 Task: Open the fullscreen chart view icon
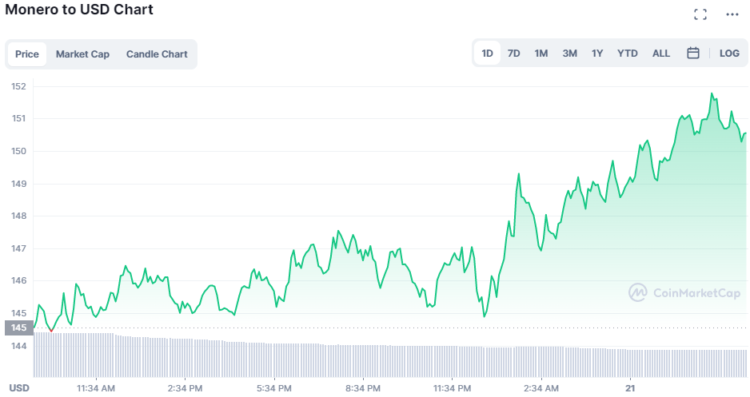[700, 14]
